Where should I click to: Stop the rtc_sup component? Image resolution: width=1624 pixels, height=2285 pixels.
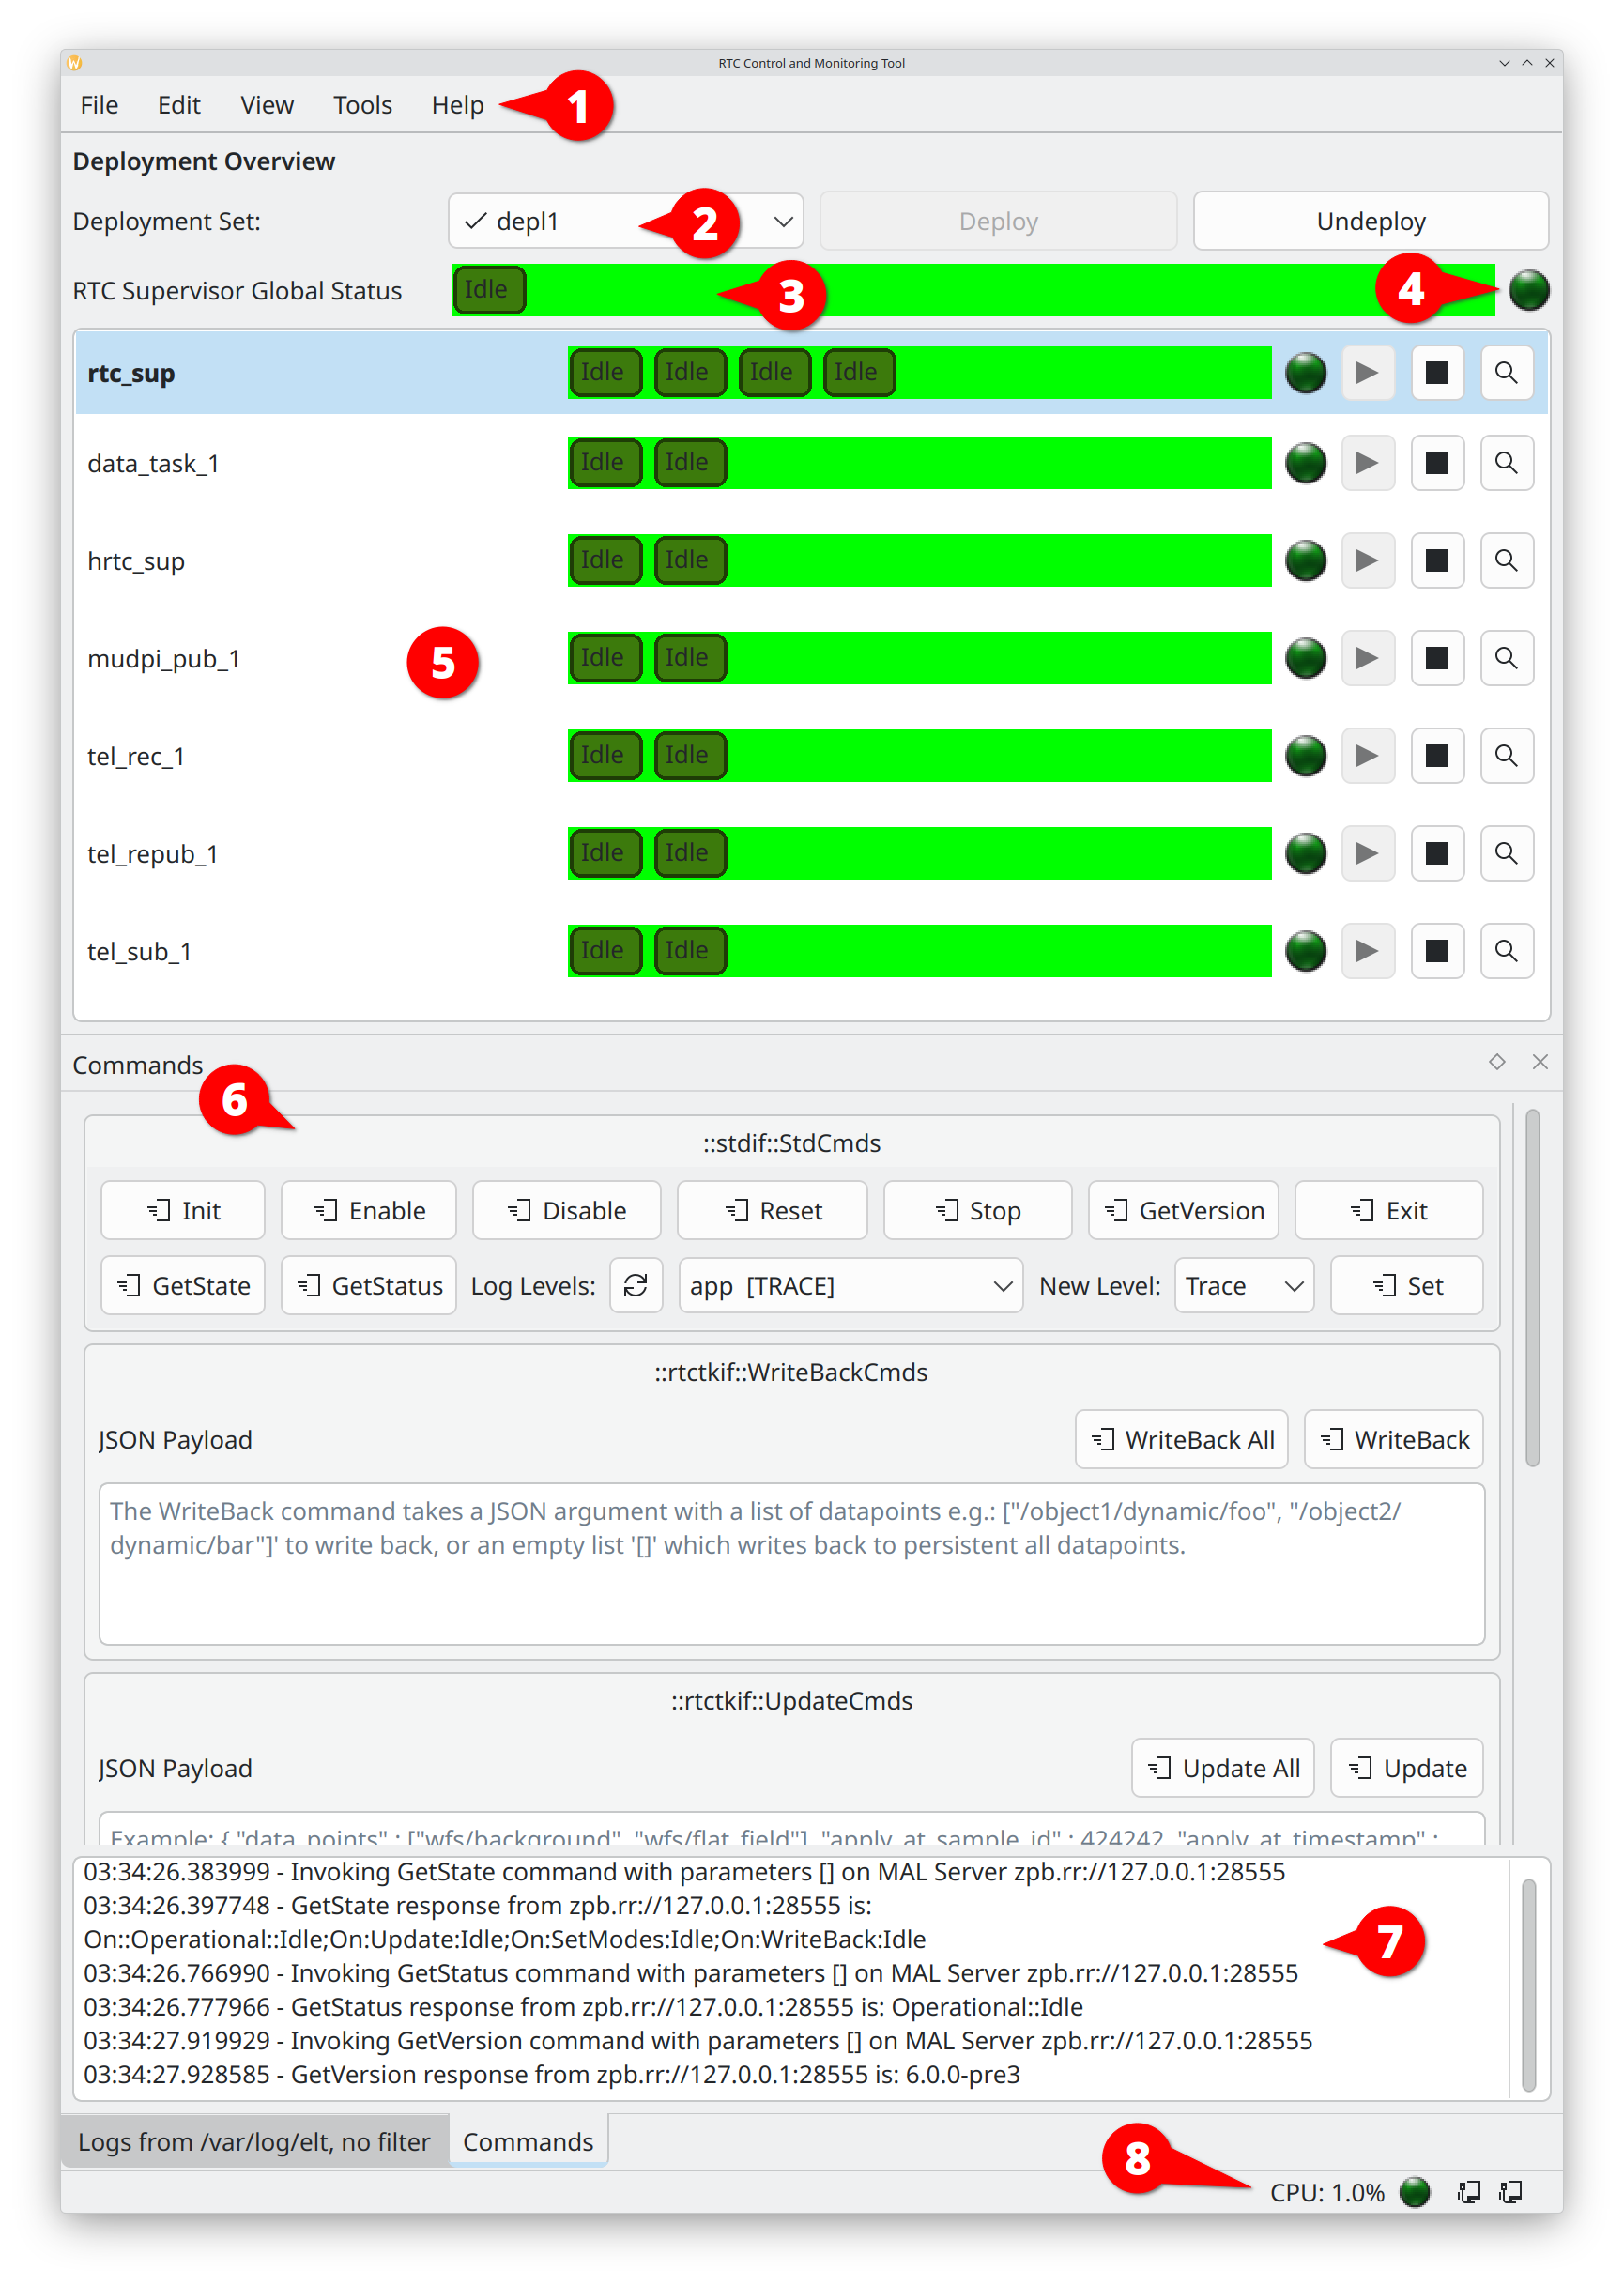click(1437, 373)
